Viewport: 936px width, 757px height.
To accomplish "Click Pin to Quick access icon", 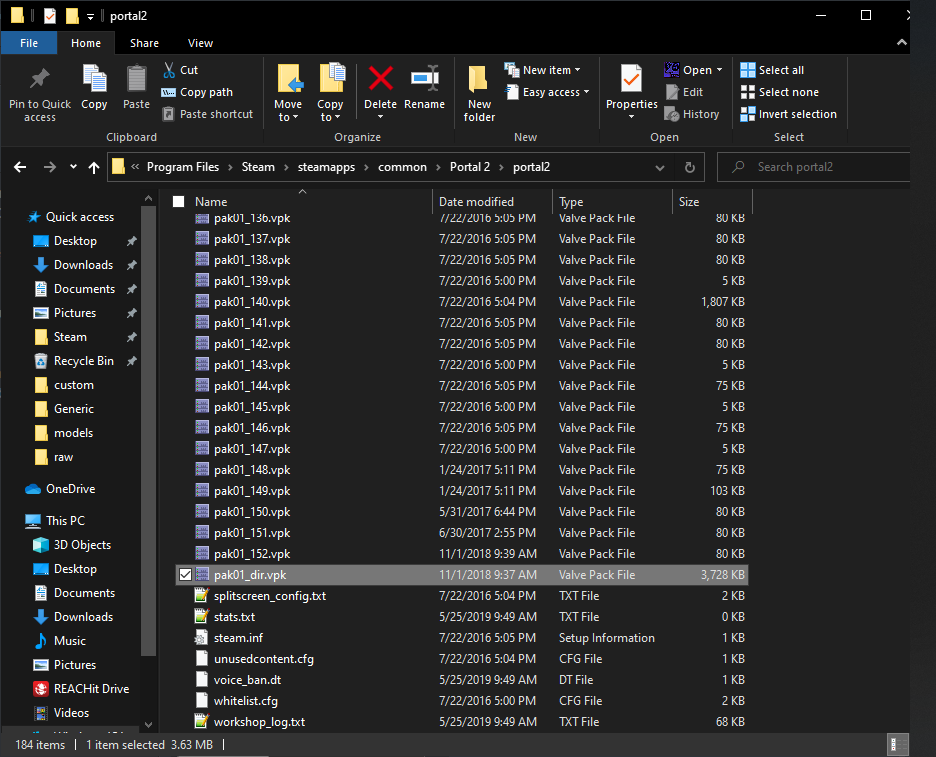I will click(x=40, y=78).
